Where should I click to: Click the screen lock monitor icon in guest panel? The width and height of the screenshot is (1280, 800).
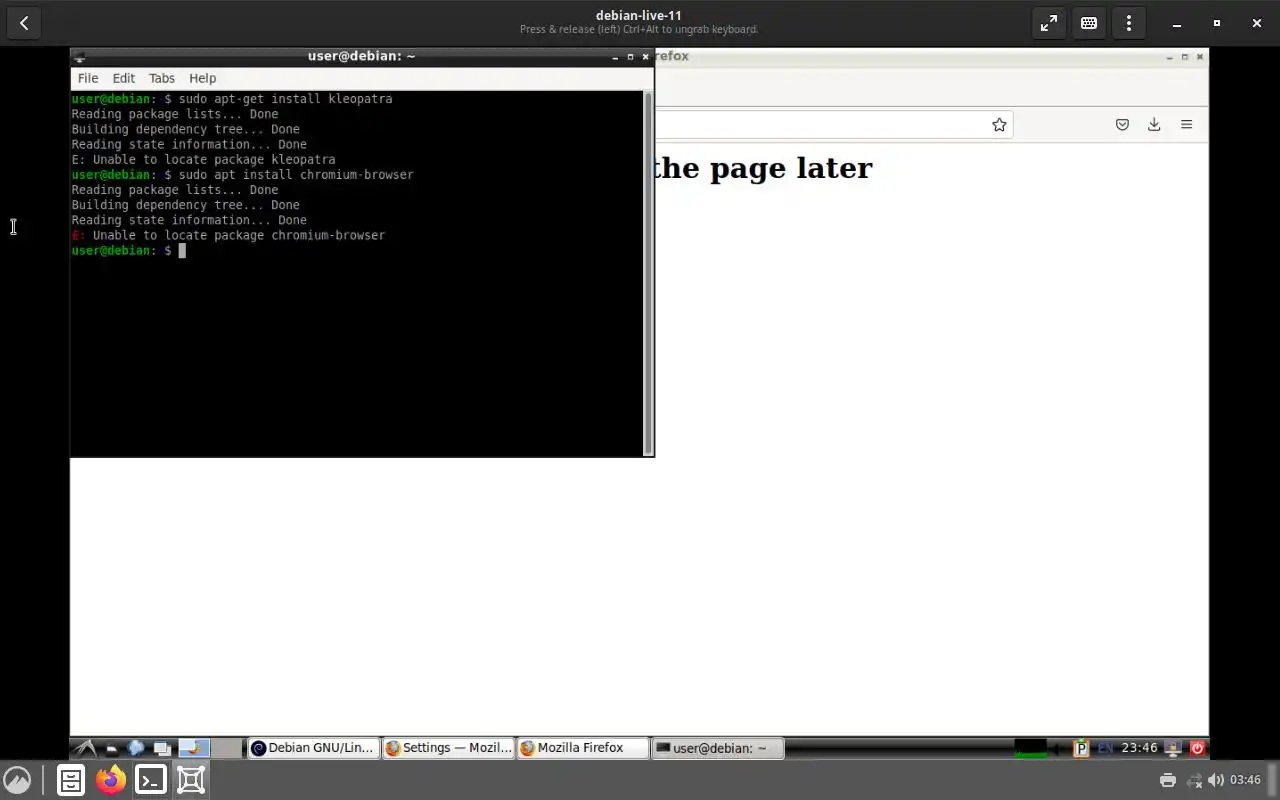click(1174, 748)
